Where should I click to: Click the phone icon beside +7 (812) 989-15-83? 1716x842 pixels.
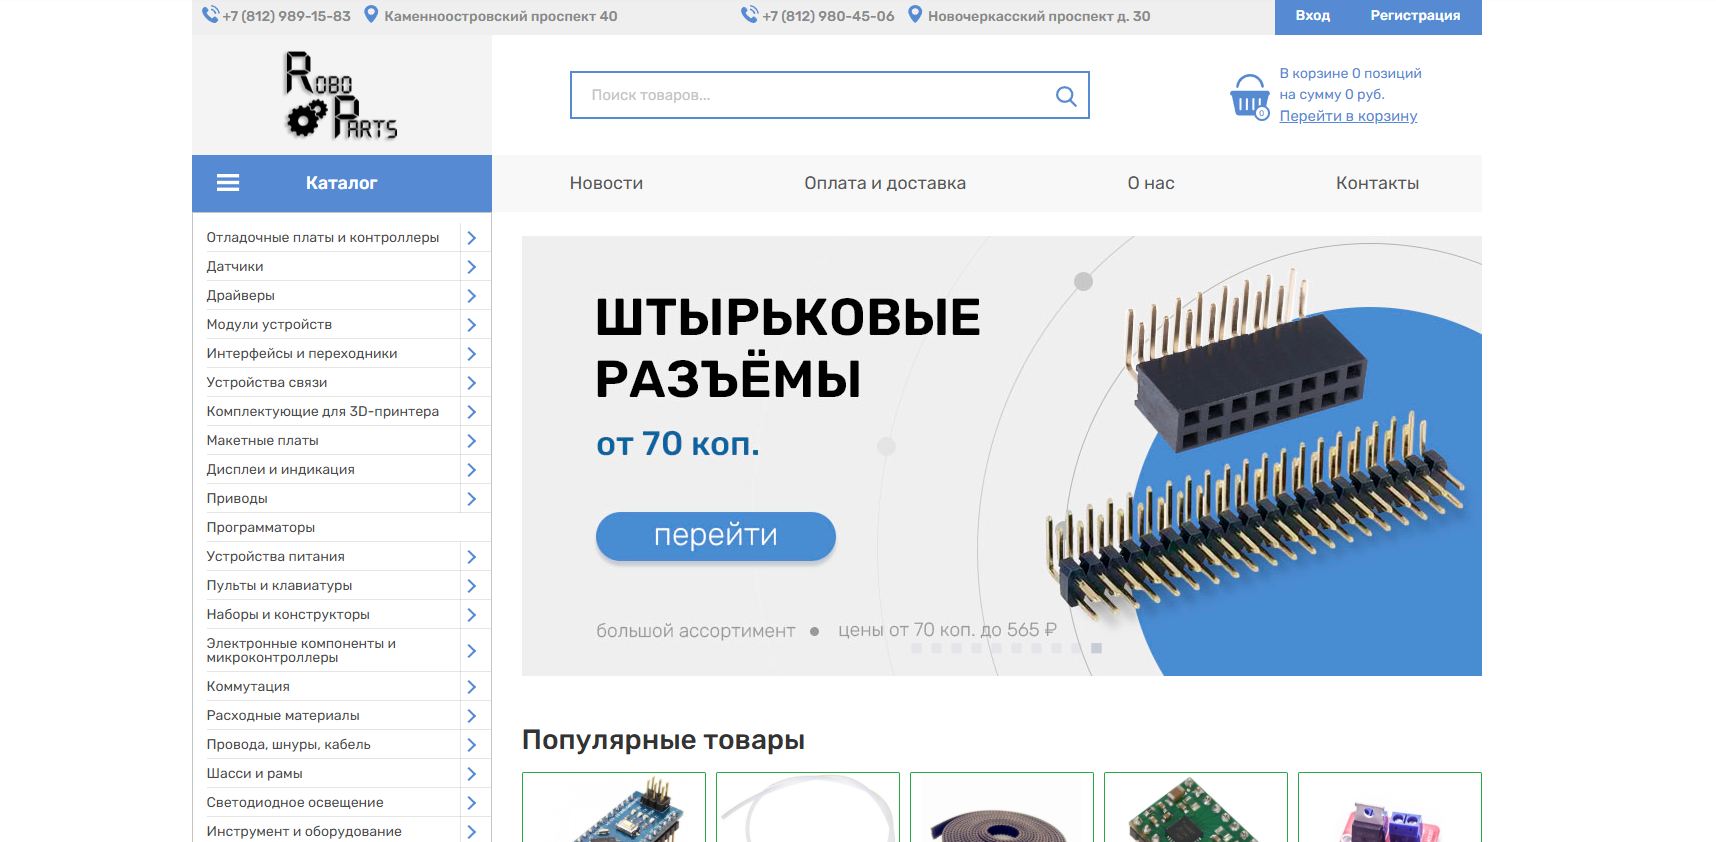[210, 15]
